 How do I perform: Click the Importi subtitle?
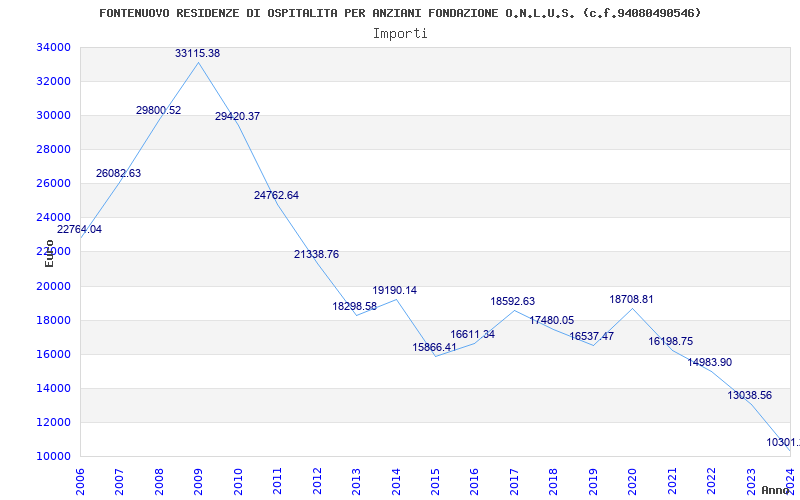(x=400, y=34)
